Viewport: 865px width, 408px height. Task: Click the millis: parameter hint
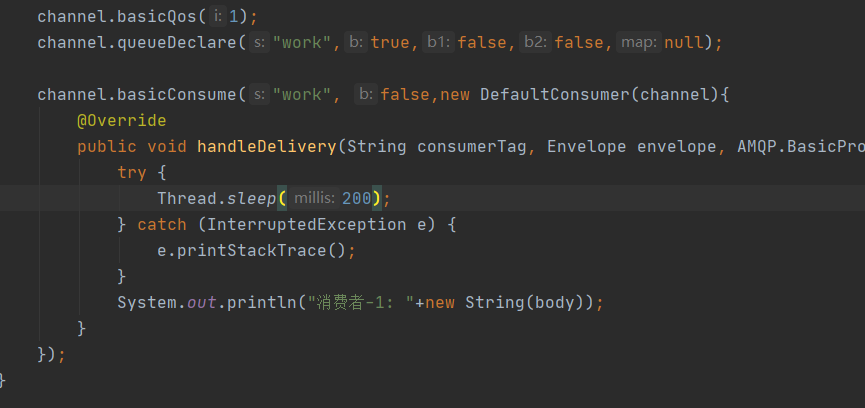coord(314,198)
